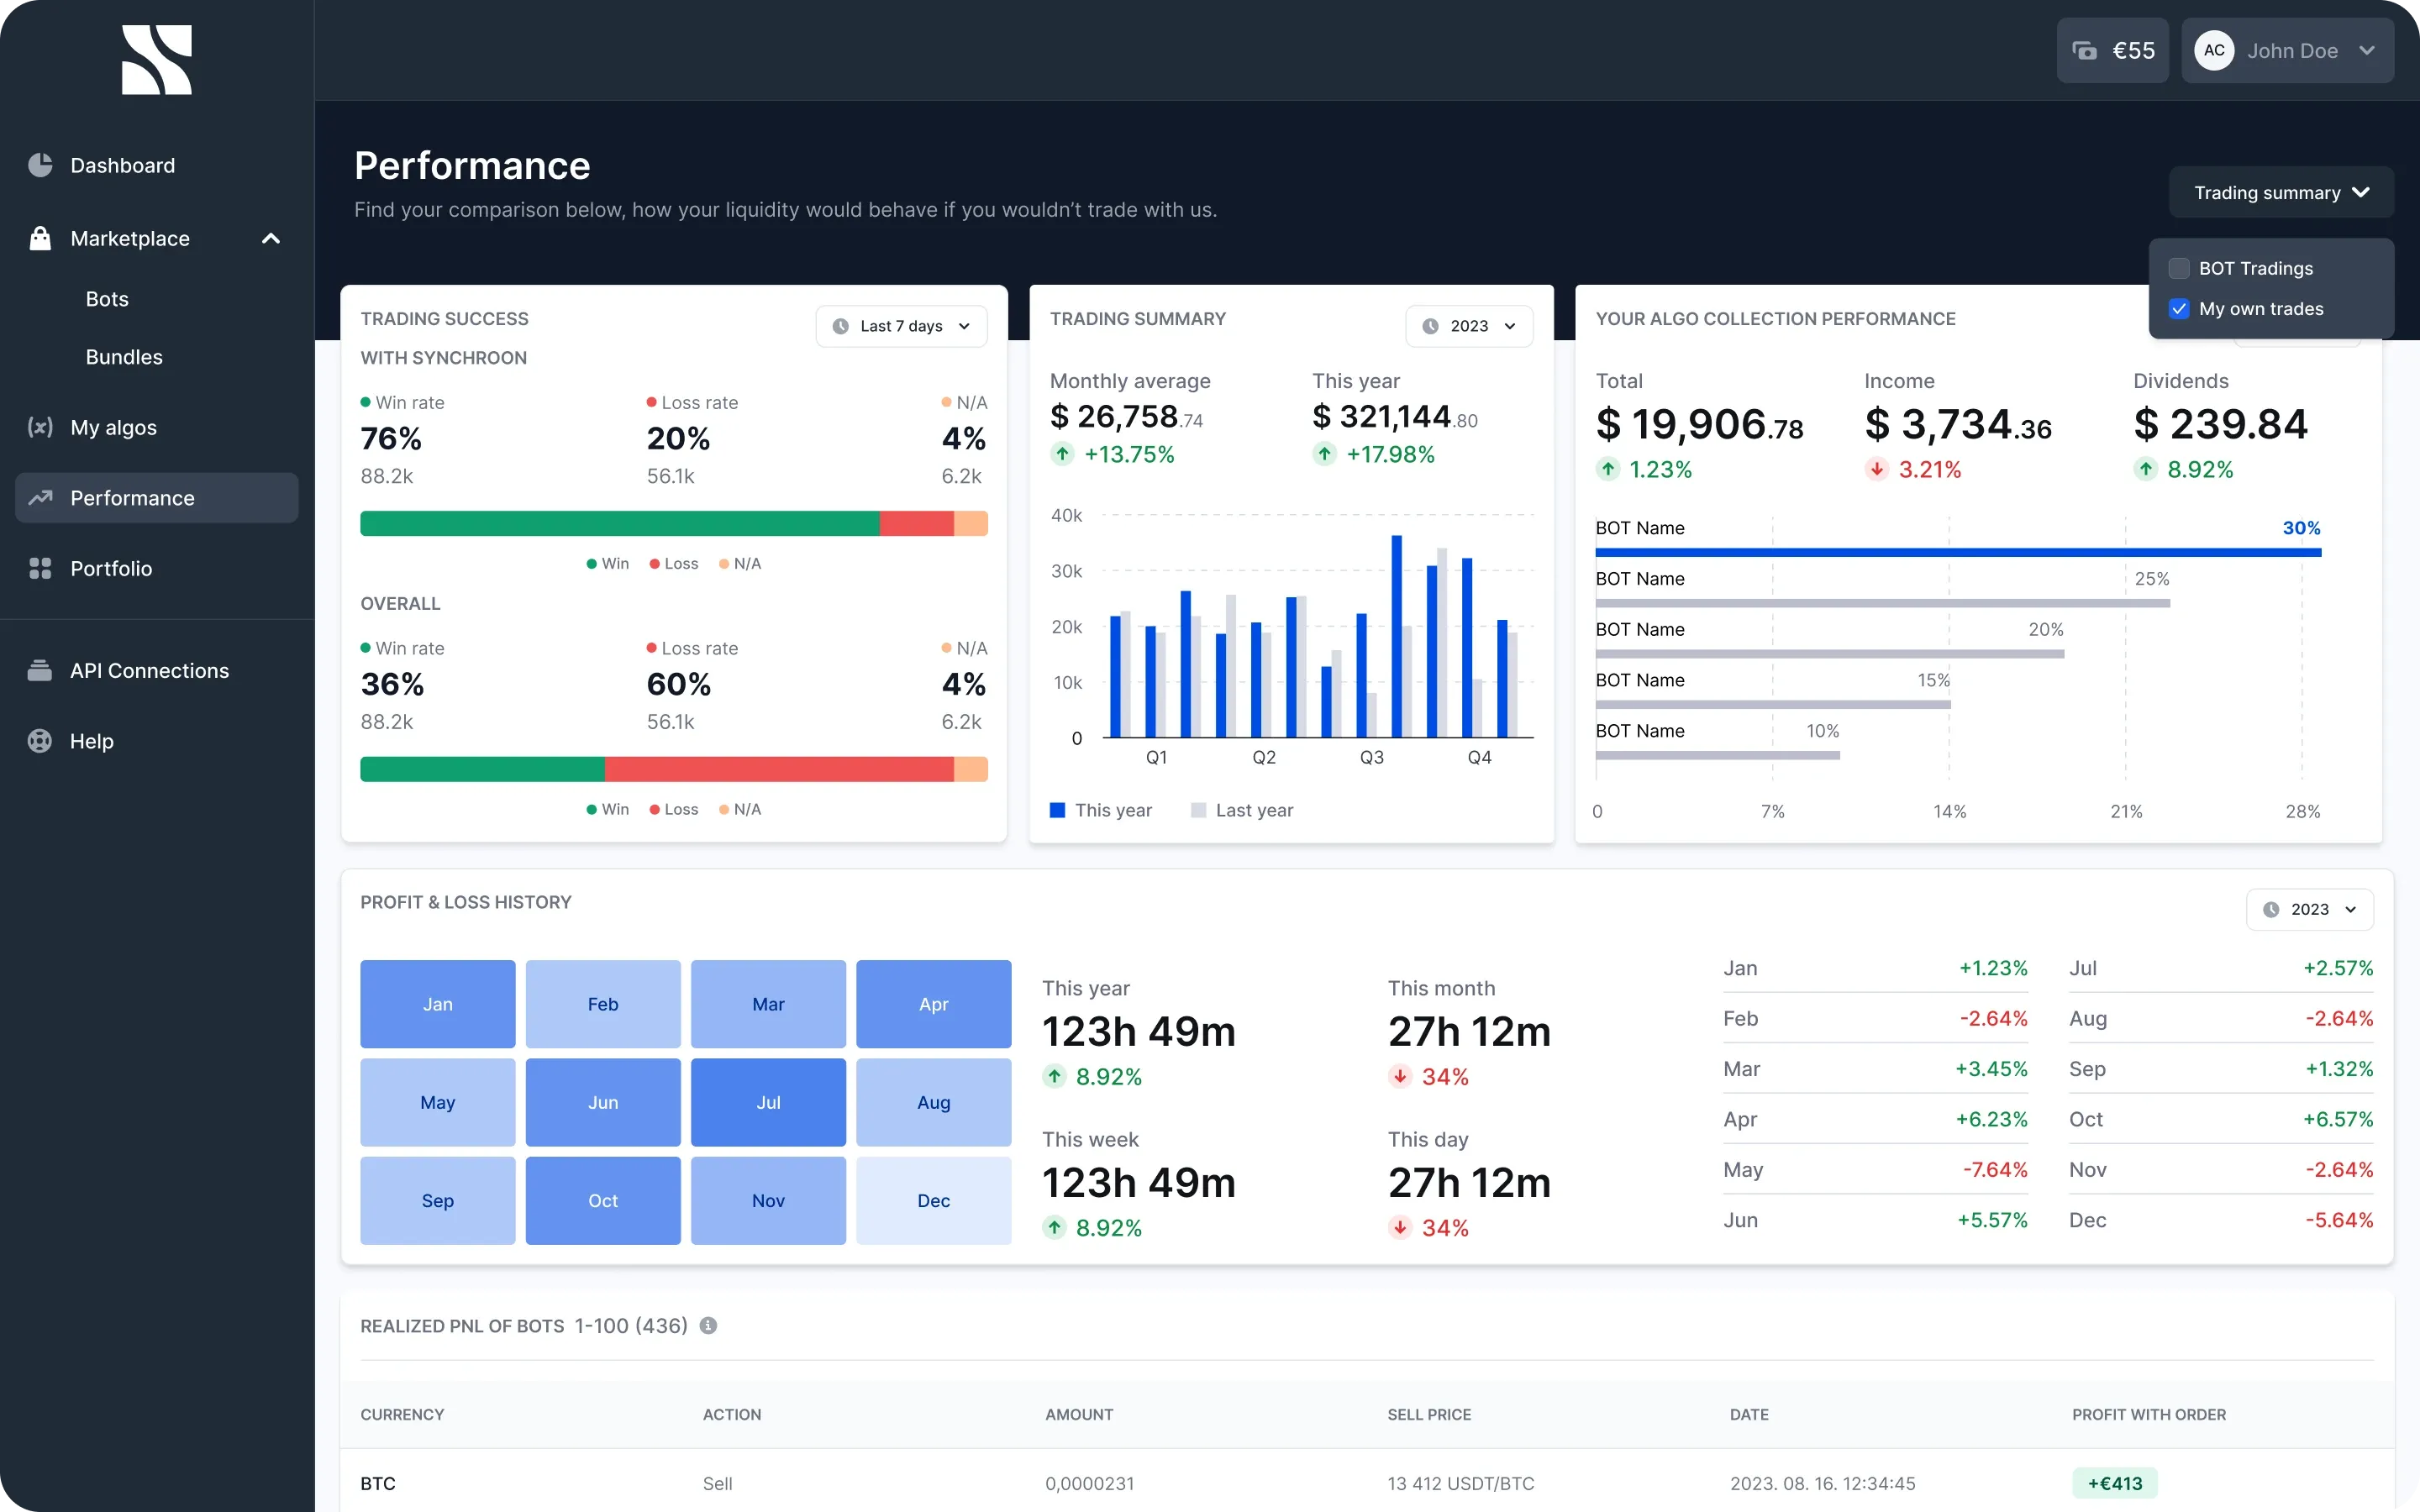The width and height of the screenshot is (2420, 1512).
Task: Uncheck the My own trades checkbox
Action: (x=2179, y=309)
